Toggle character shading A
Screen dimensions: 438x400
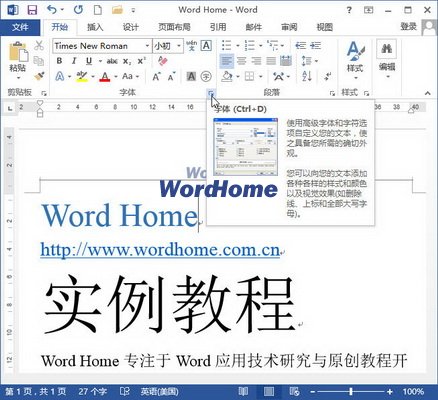point(191,77)
